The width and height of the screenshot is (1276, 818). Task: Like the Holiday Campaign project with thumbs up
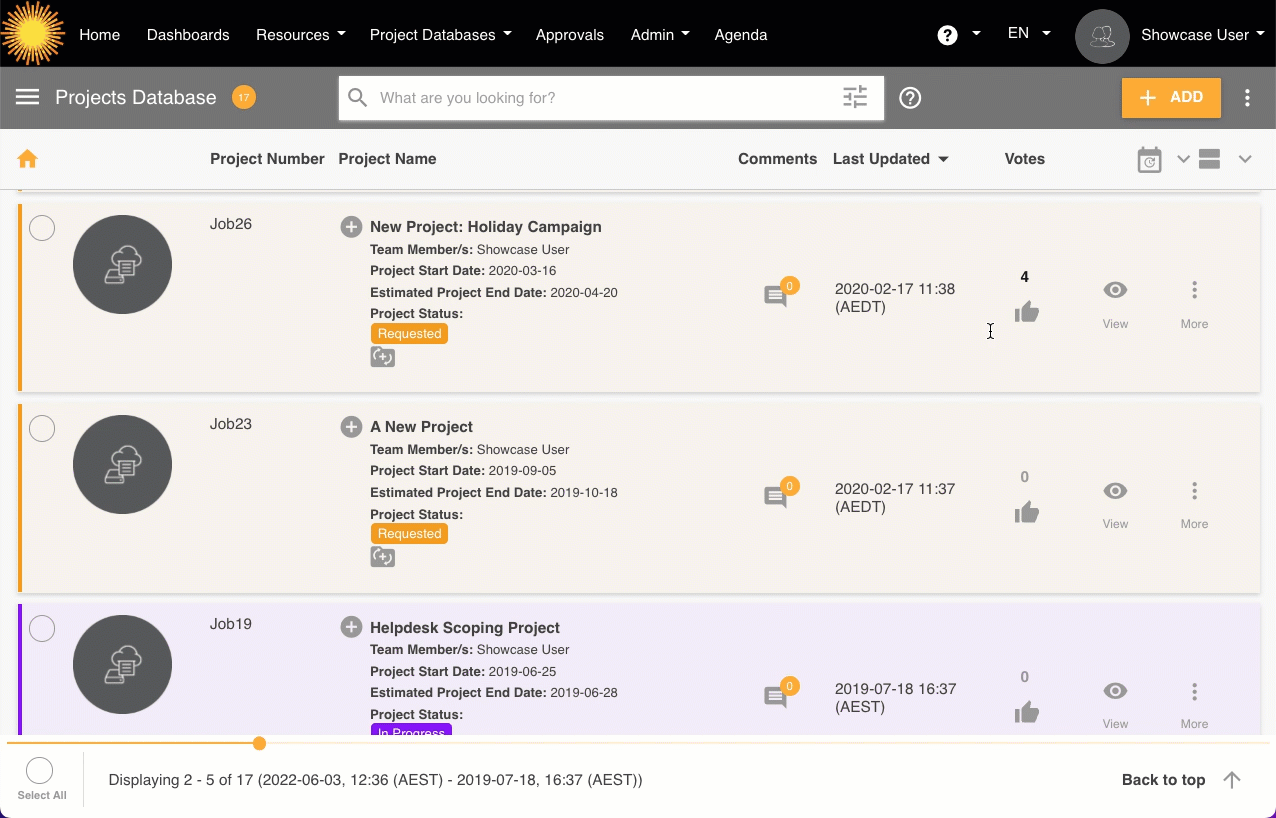point(1026,313)
